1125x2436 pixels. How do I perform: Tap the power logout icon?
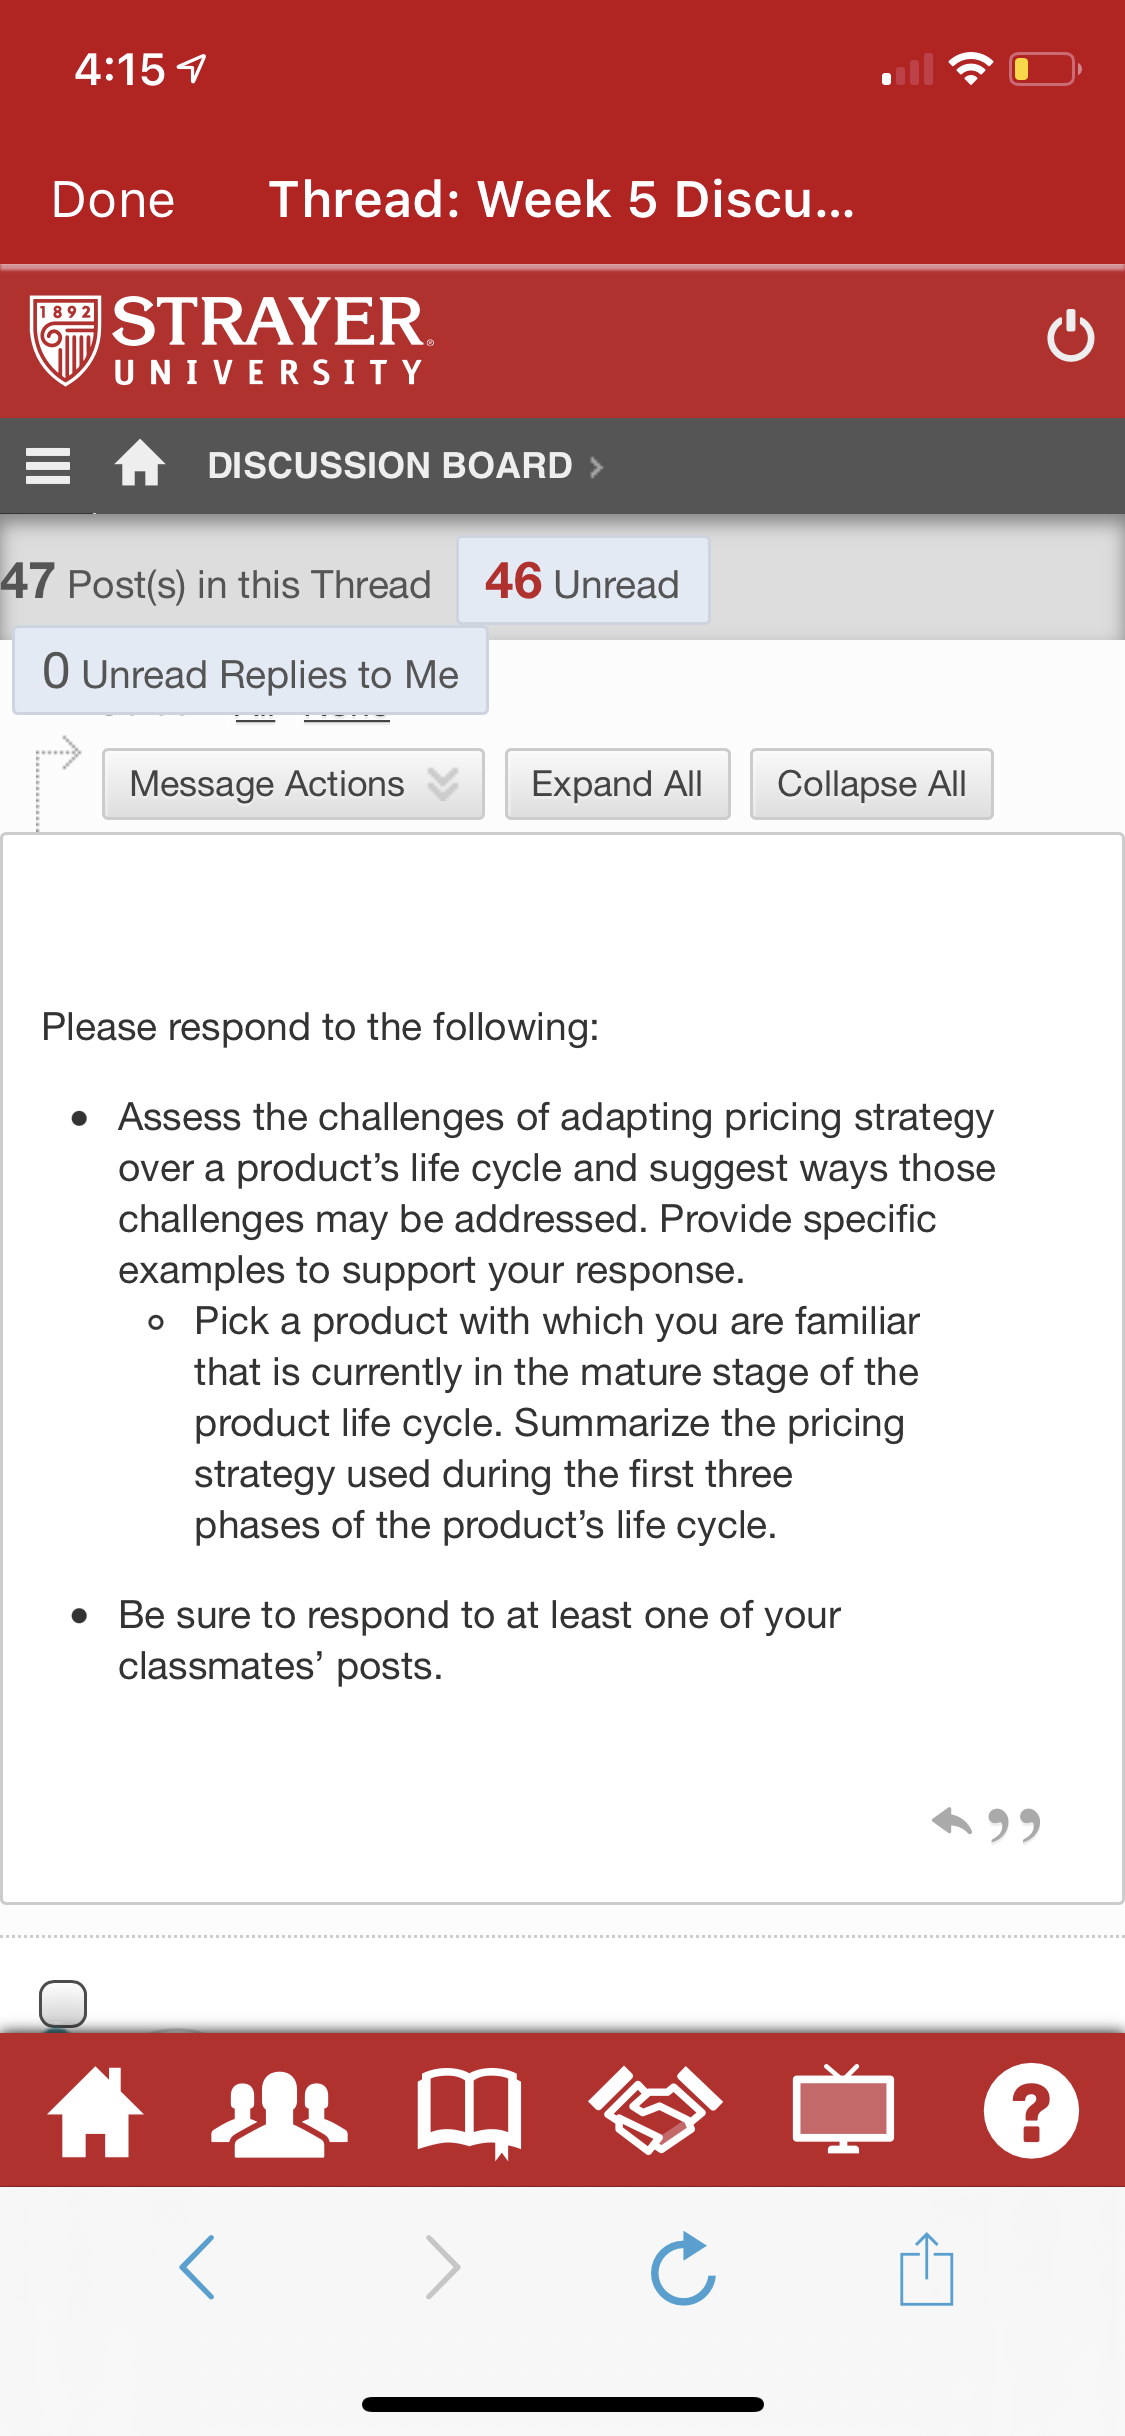coord(1070,336)
